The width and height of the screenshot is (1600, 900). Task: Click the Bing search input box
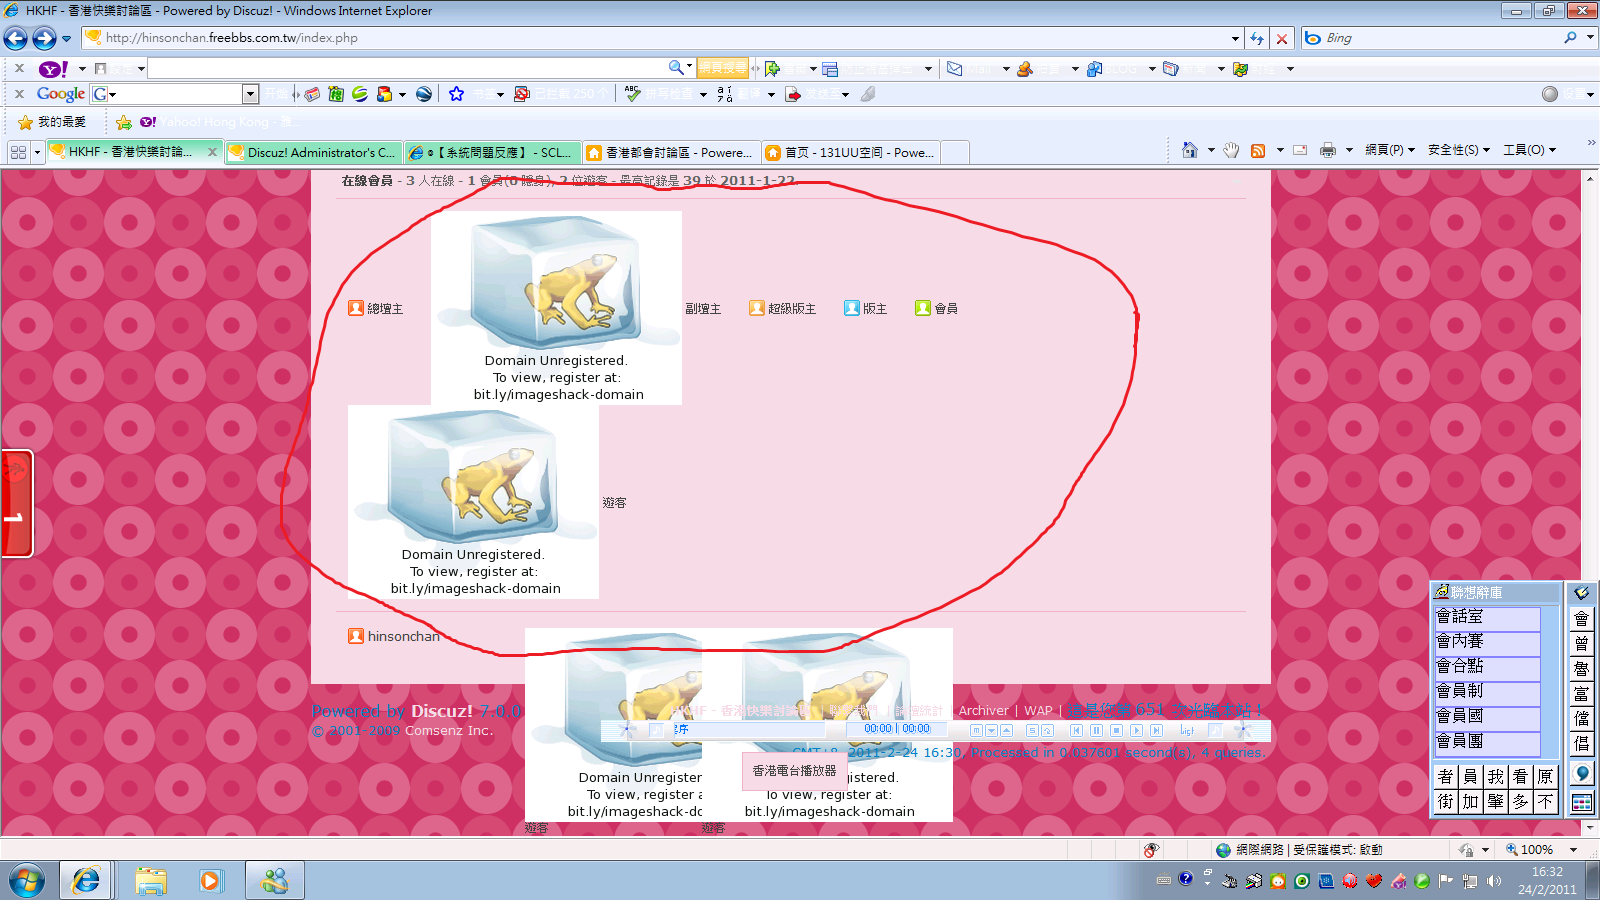(1440, 38)
